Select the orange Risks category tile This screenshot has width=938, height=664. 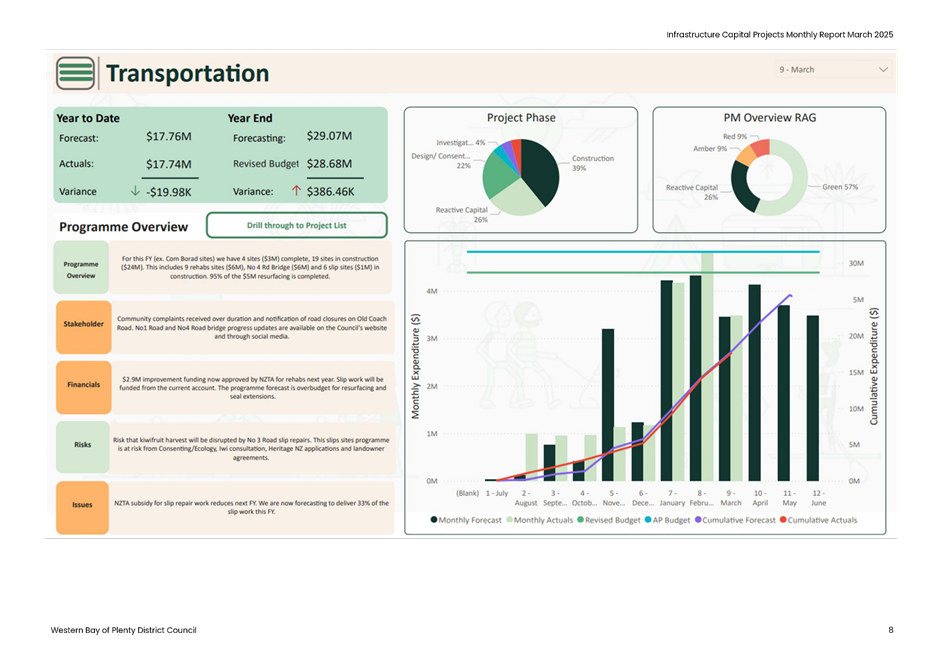(x=82, y=446)
